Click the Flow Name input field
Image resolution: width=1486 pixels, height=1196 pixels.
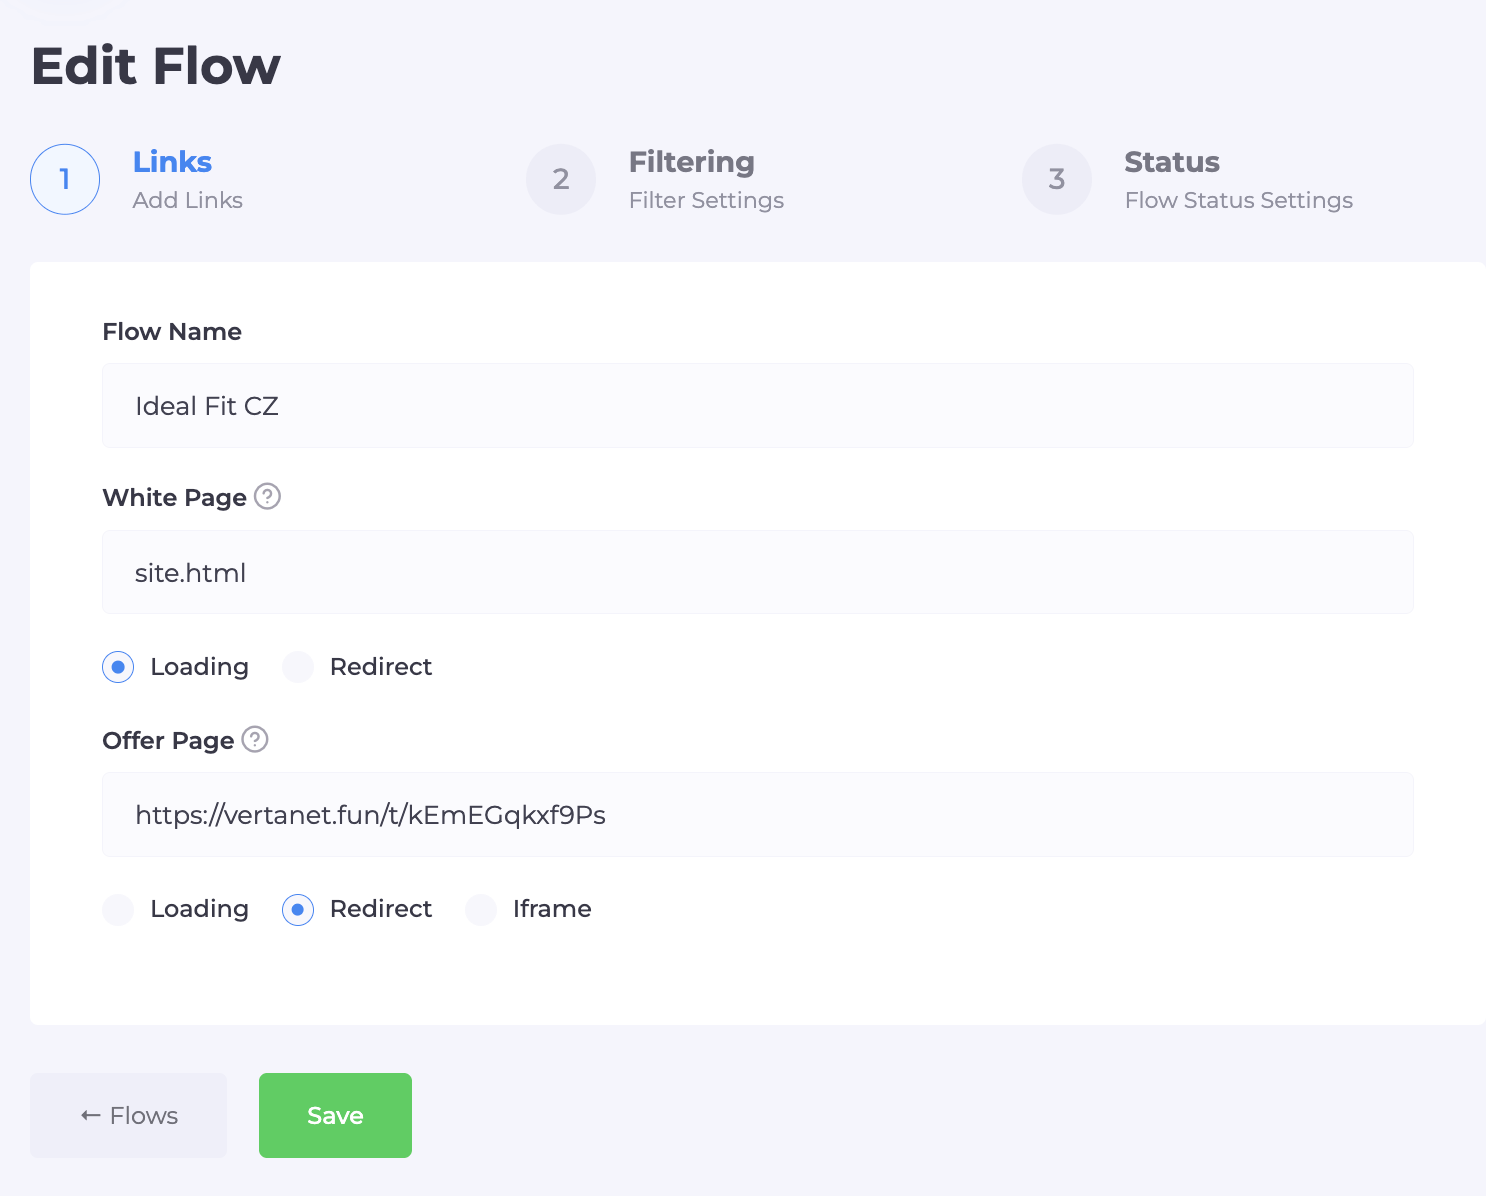click(x=757, y=406)
